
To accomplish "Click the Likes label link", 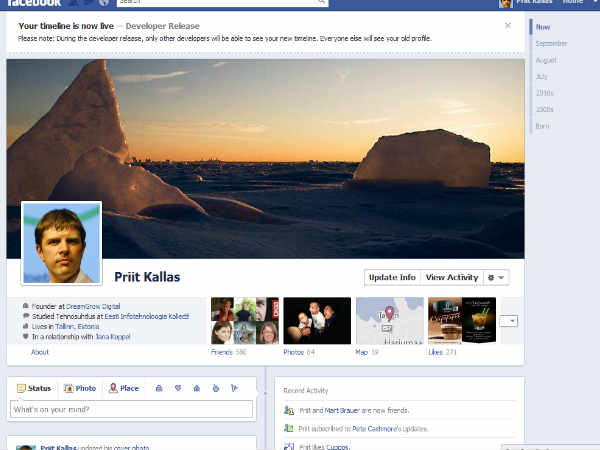I will [435, 352].
